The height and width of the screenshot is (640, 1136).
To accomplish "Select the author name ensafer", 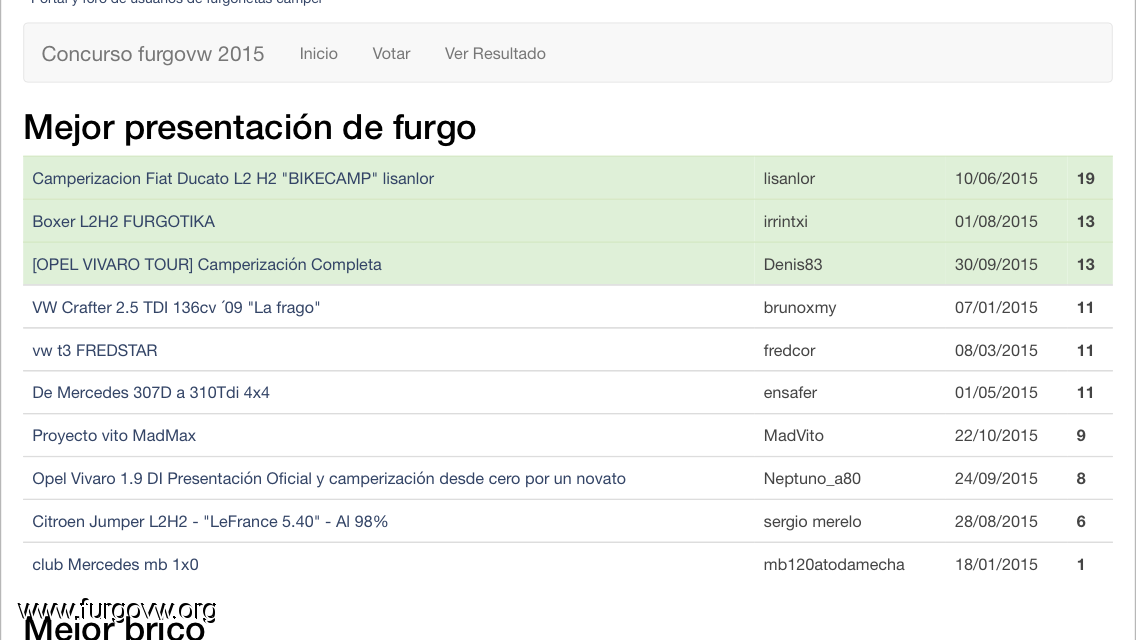I will coord(790,392).
